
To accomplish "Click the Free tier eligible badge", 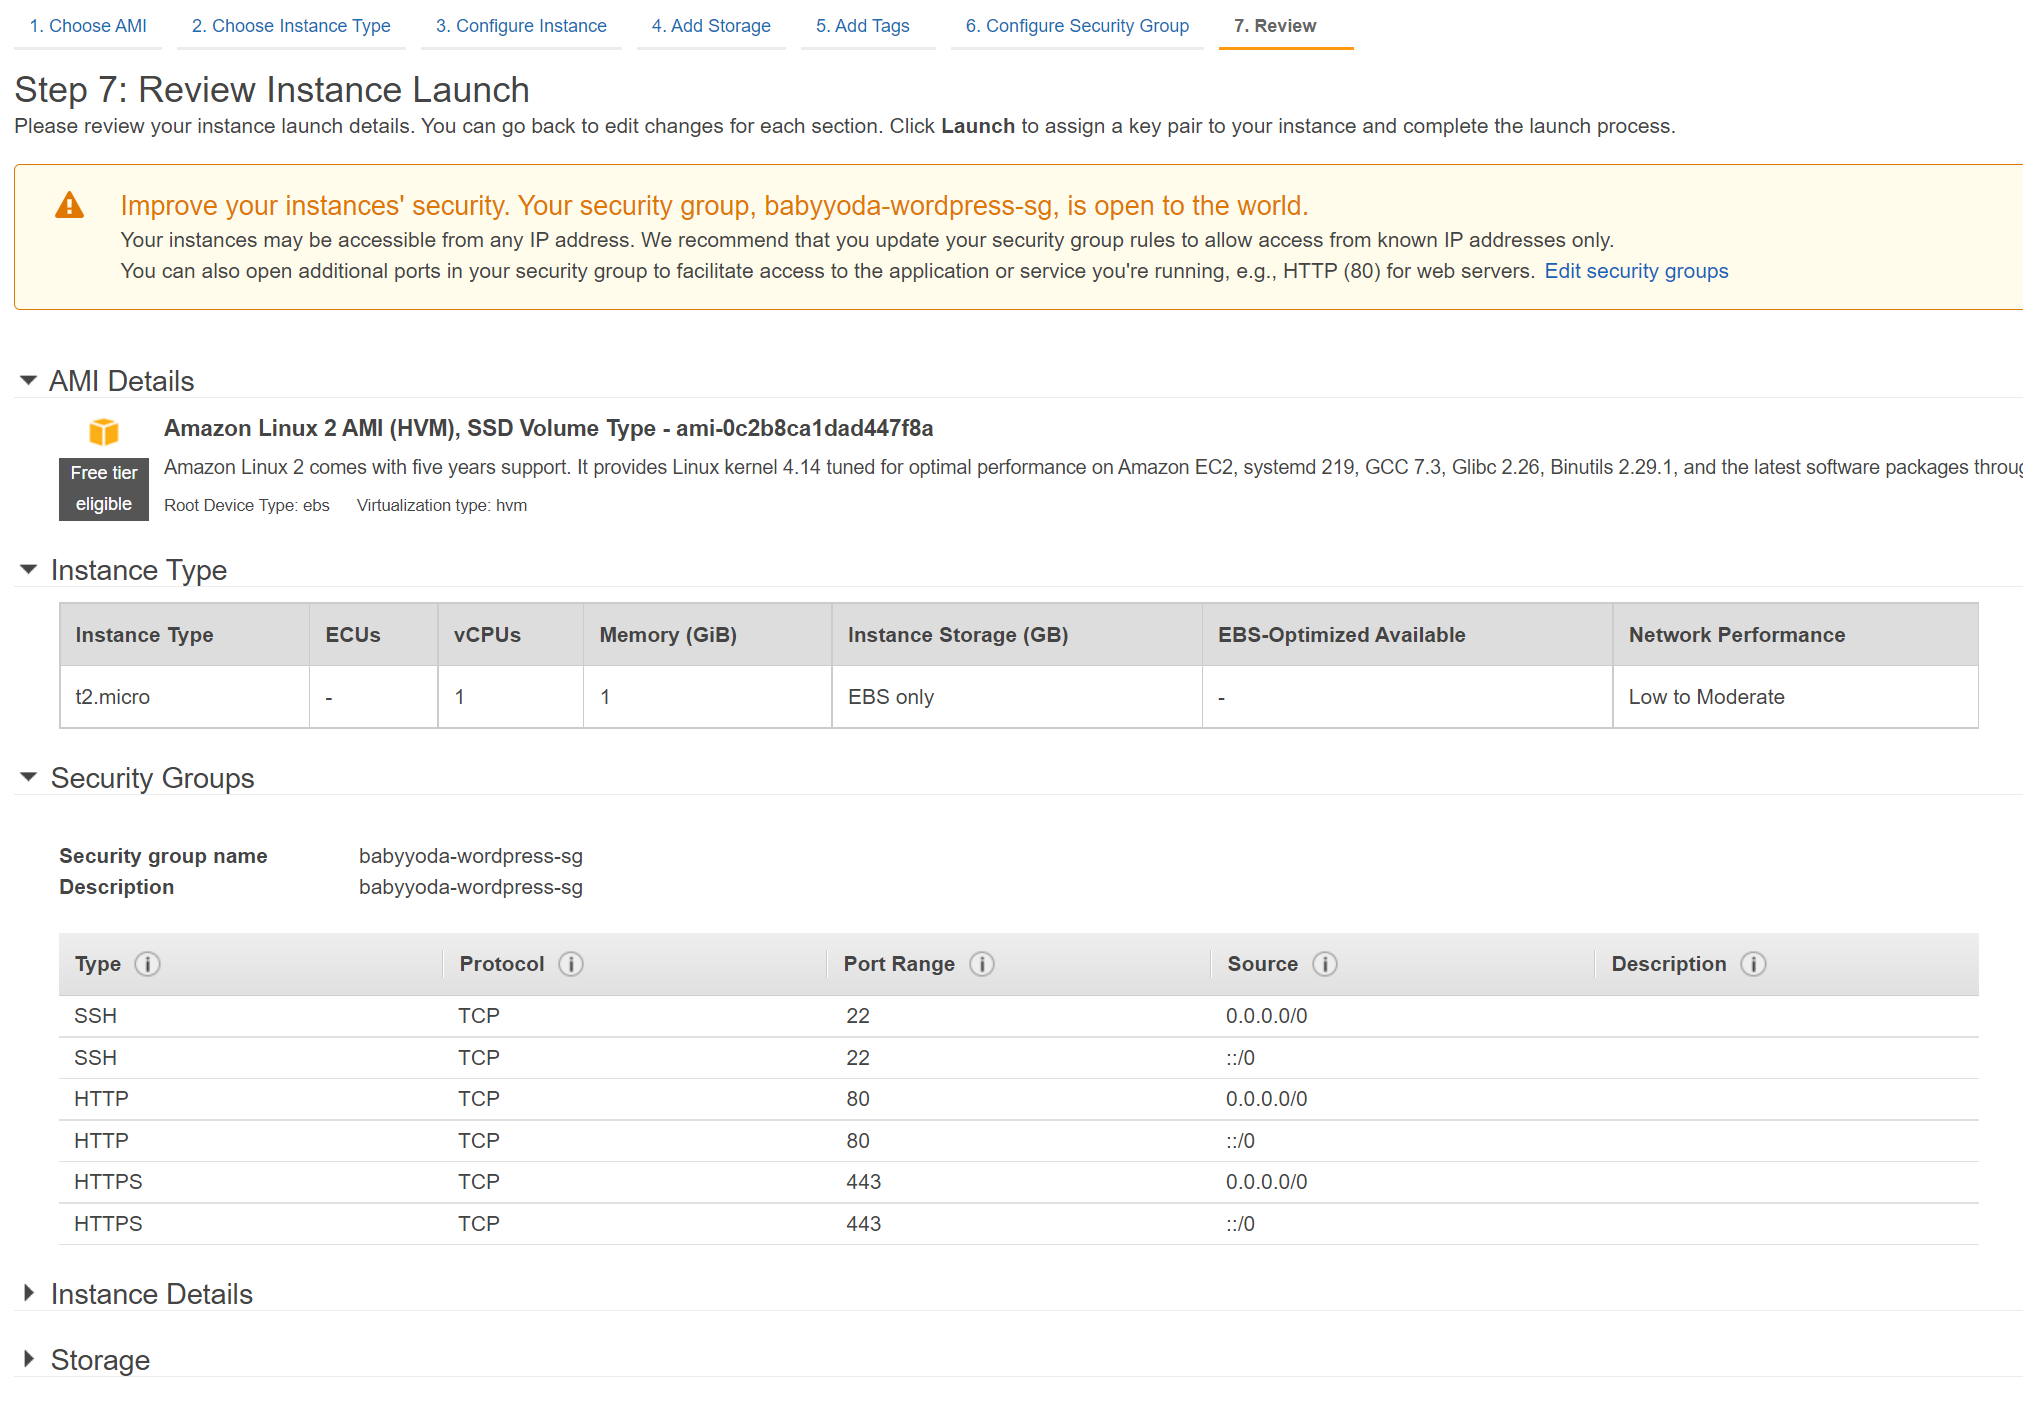I will tap(104, 489).
